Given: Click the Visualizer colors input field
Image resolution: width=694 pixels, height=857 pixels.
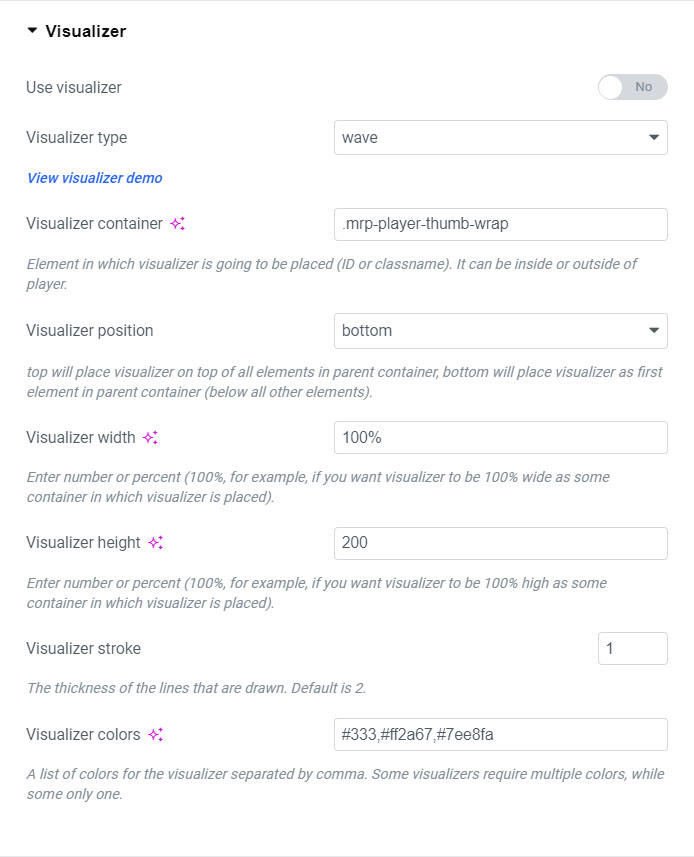Looking at the screenshot, I should (x=500, y=734).
